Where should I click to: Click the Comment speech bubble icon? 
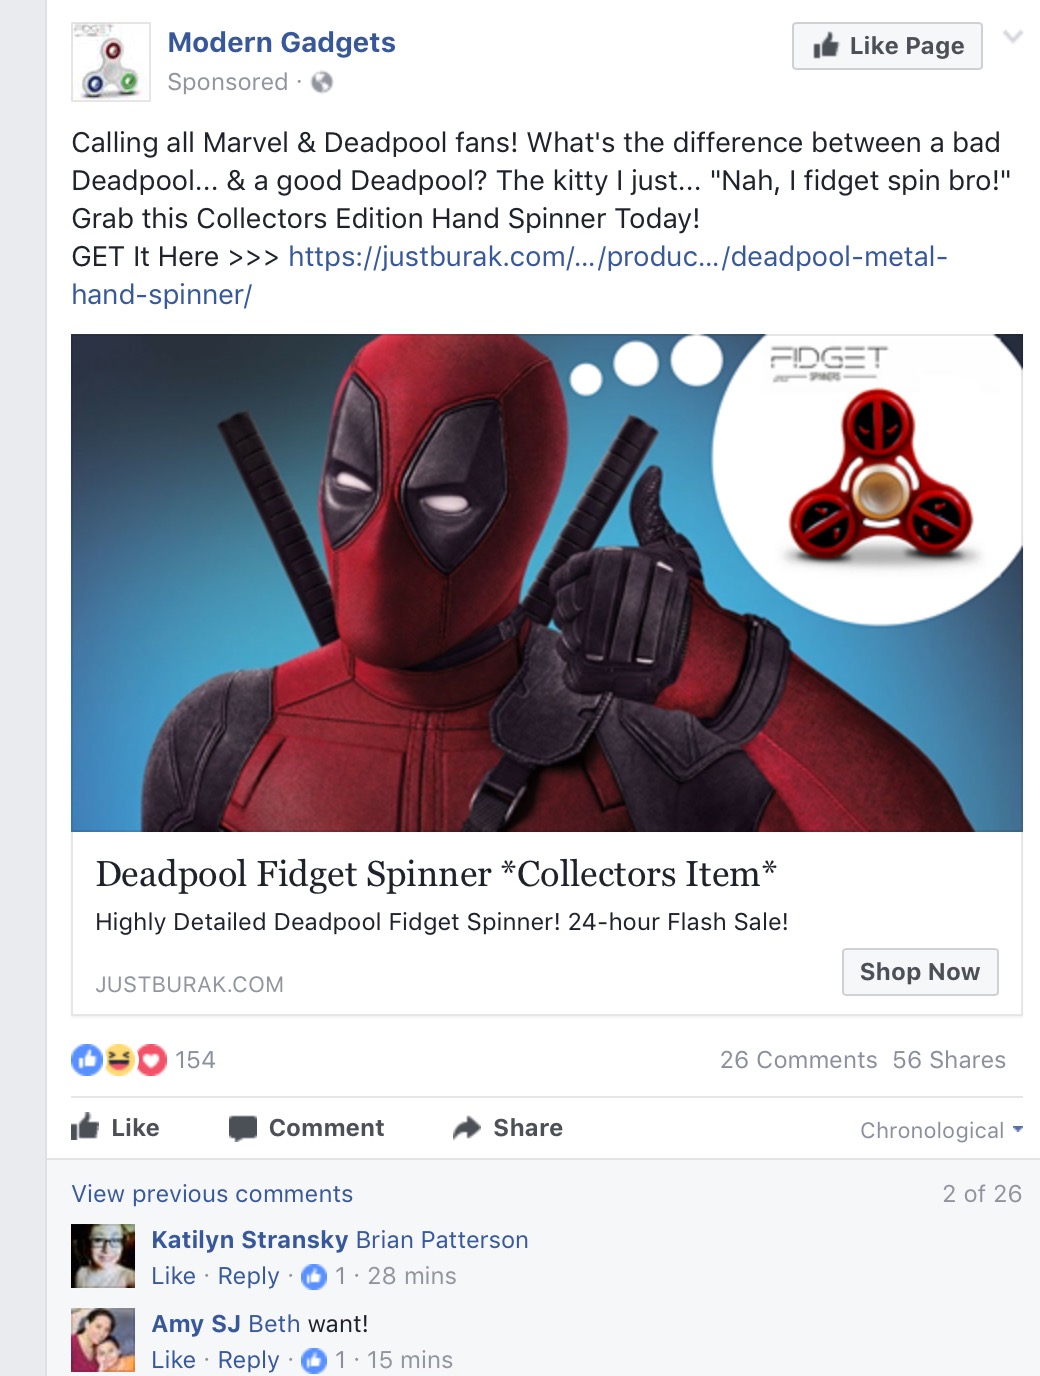point(243,1128)
